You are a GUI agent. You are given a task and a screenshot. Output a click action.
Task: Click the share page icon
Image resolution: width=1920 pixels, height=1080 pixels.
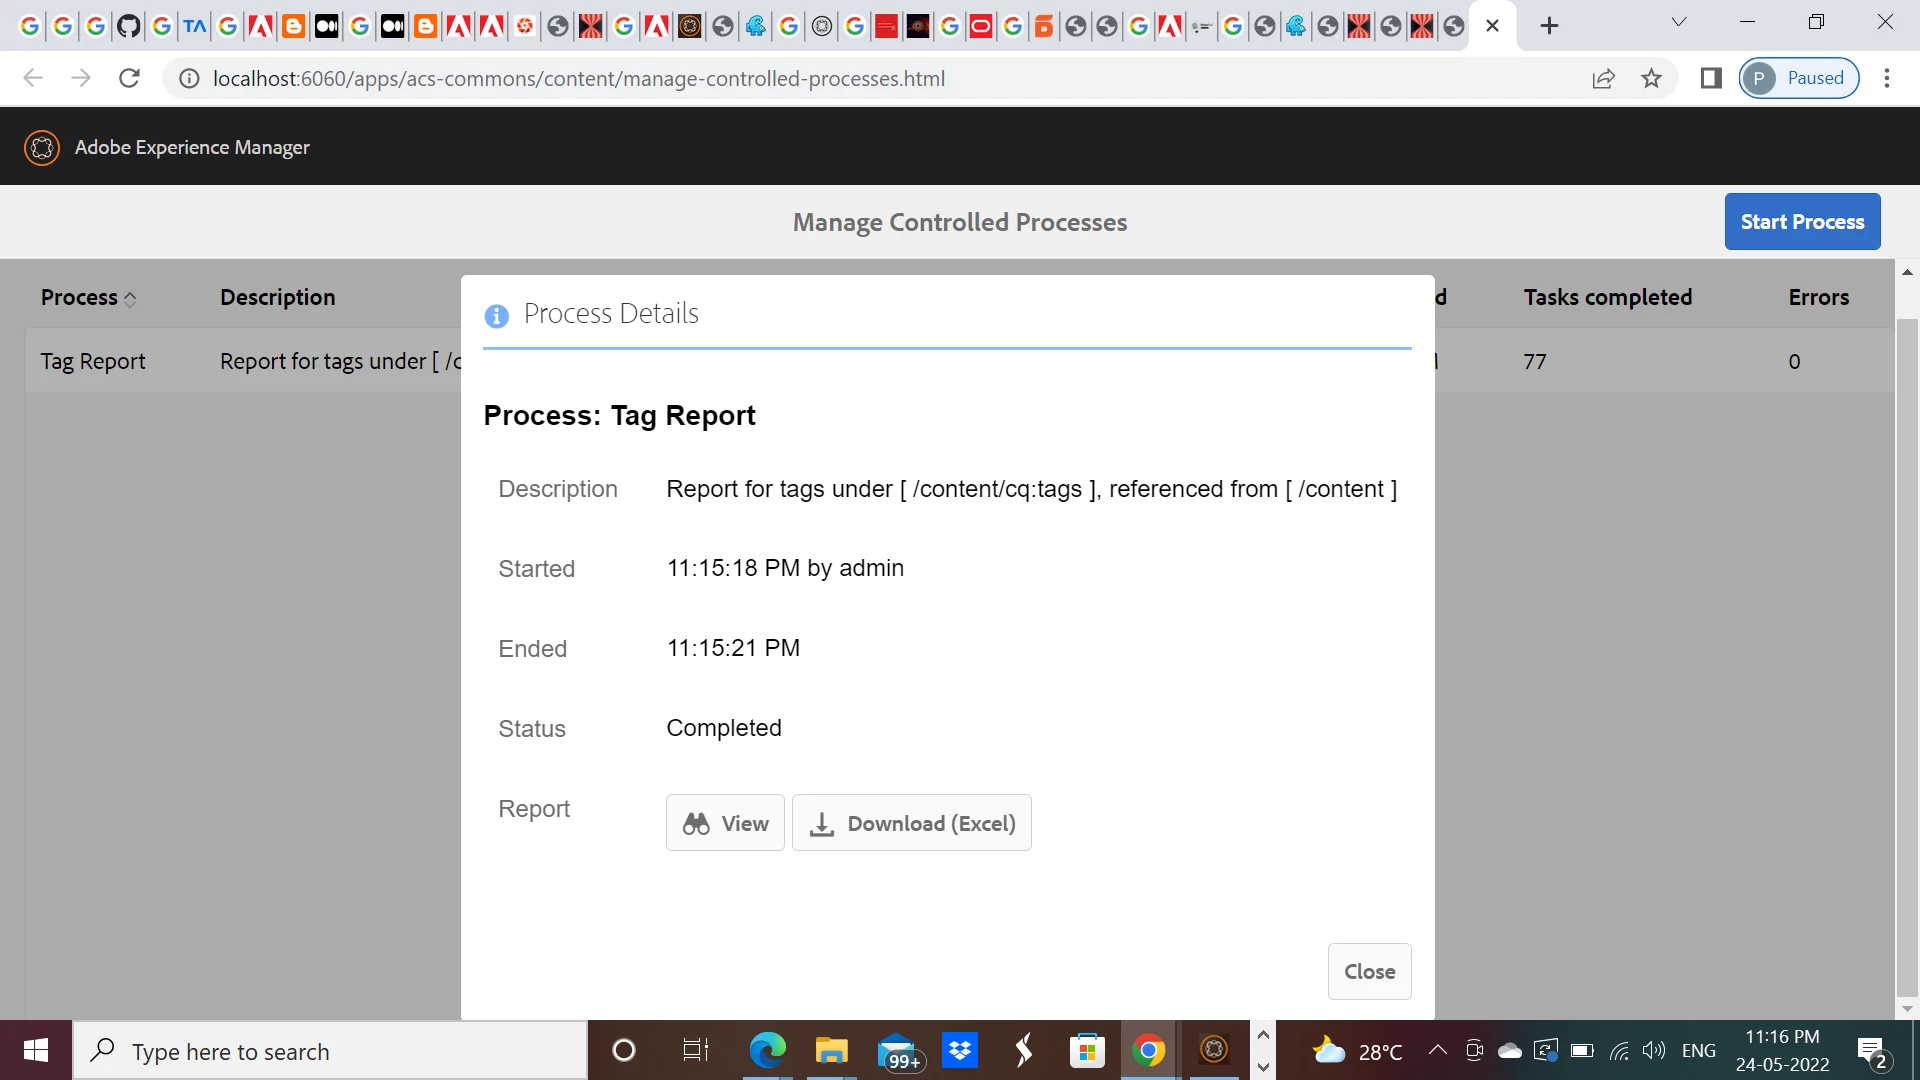tap(1603, 78)
